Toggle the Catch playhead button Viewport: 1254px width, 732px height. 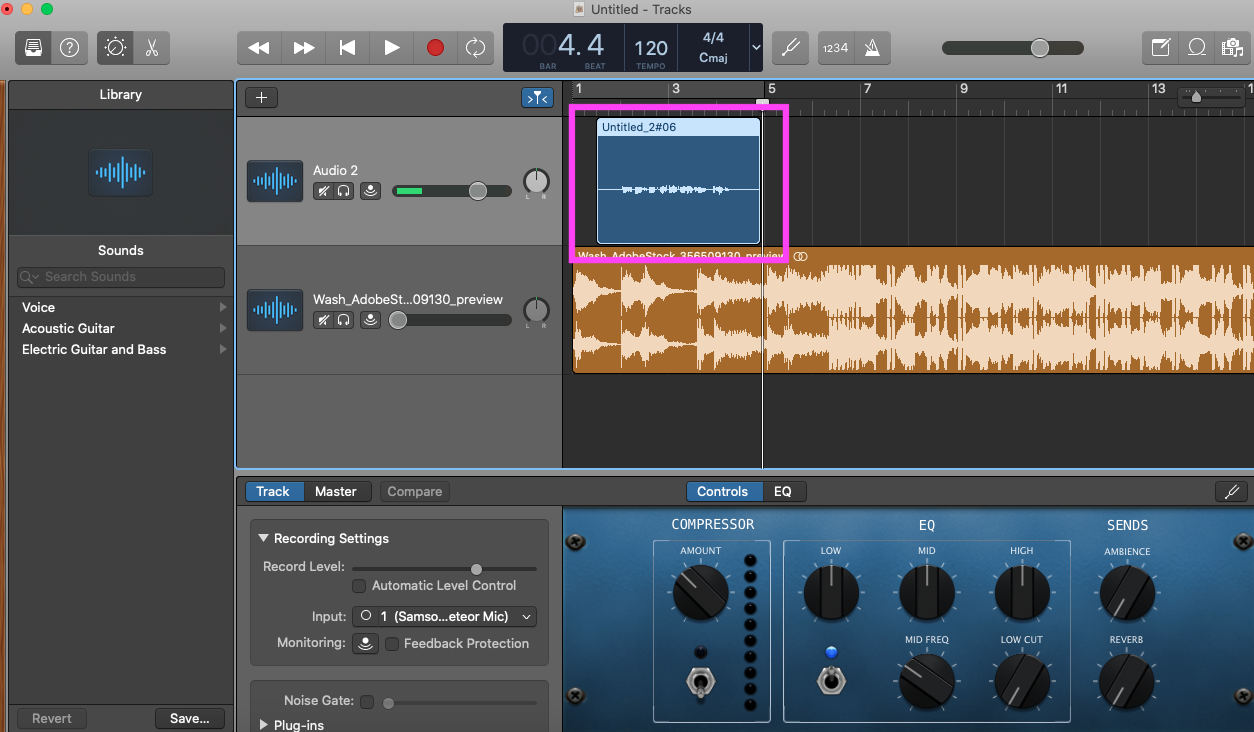coord(537,97)
